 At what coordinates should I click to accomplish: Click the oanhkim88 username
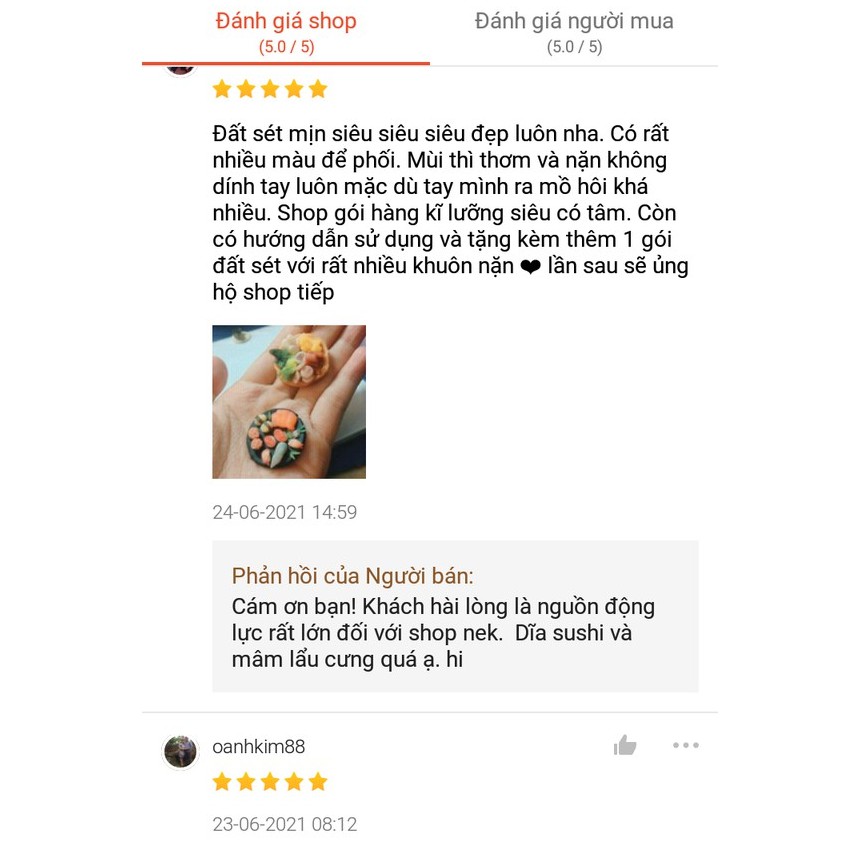click(258, 747)
